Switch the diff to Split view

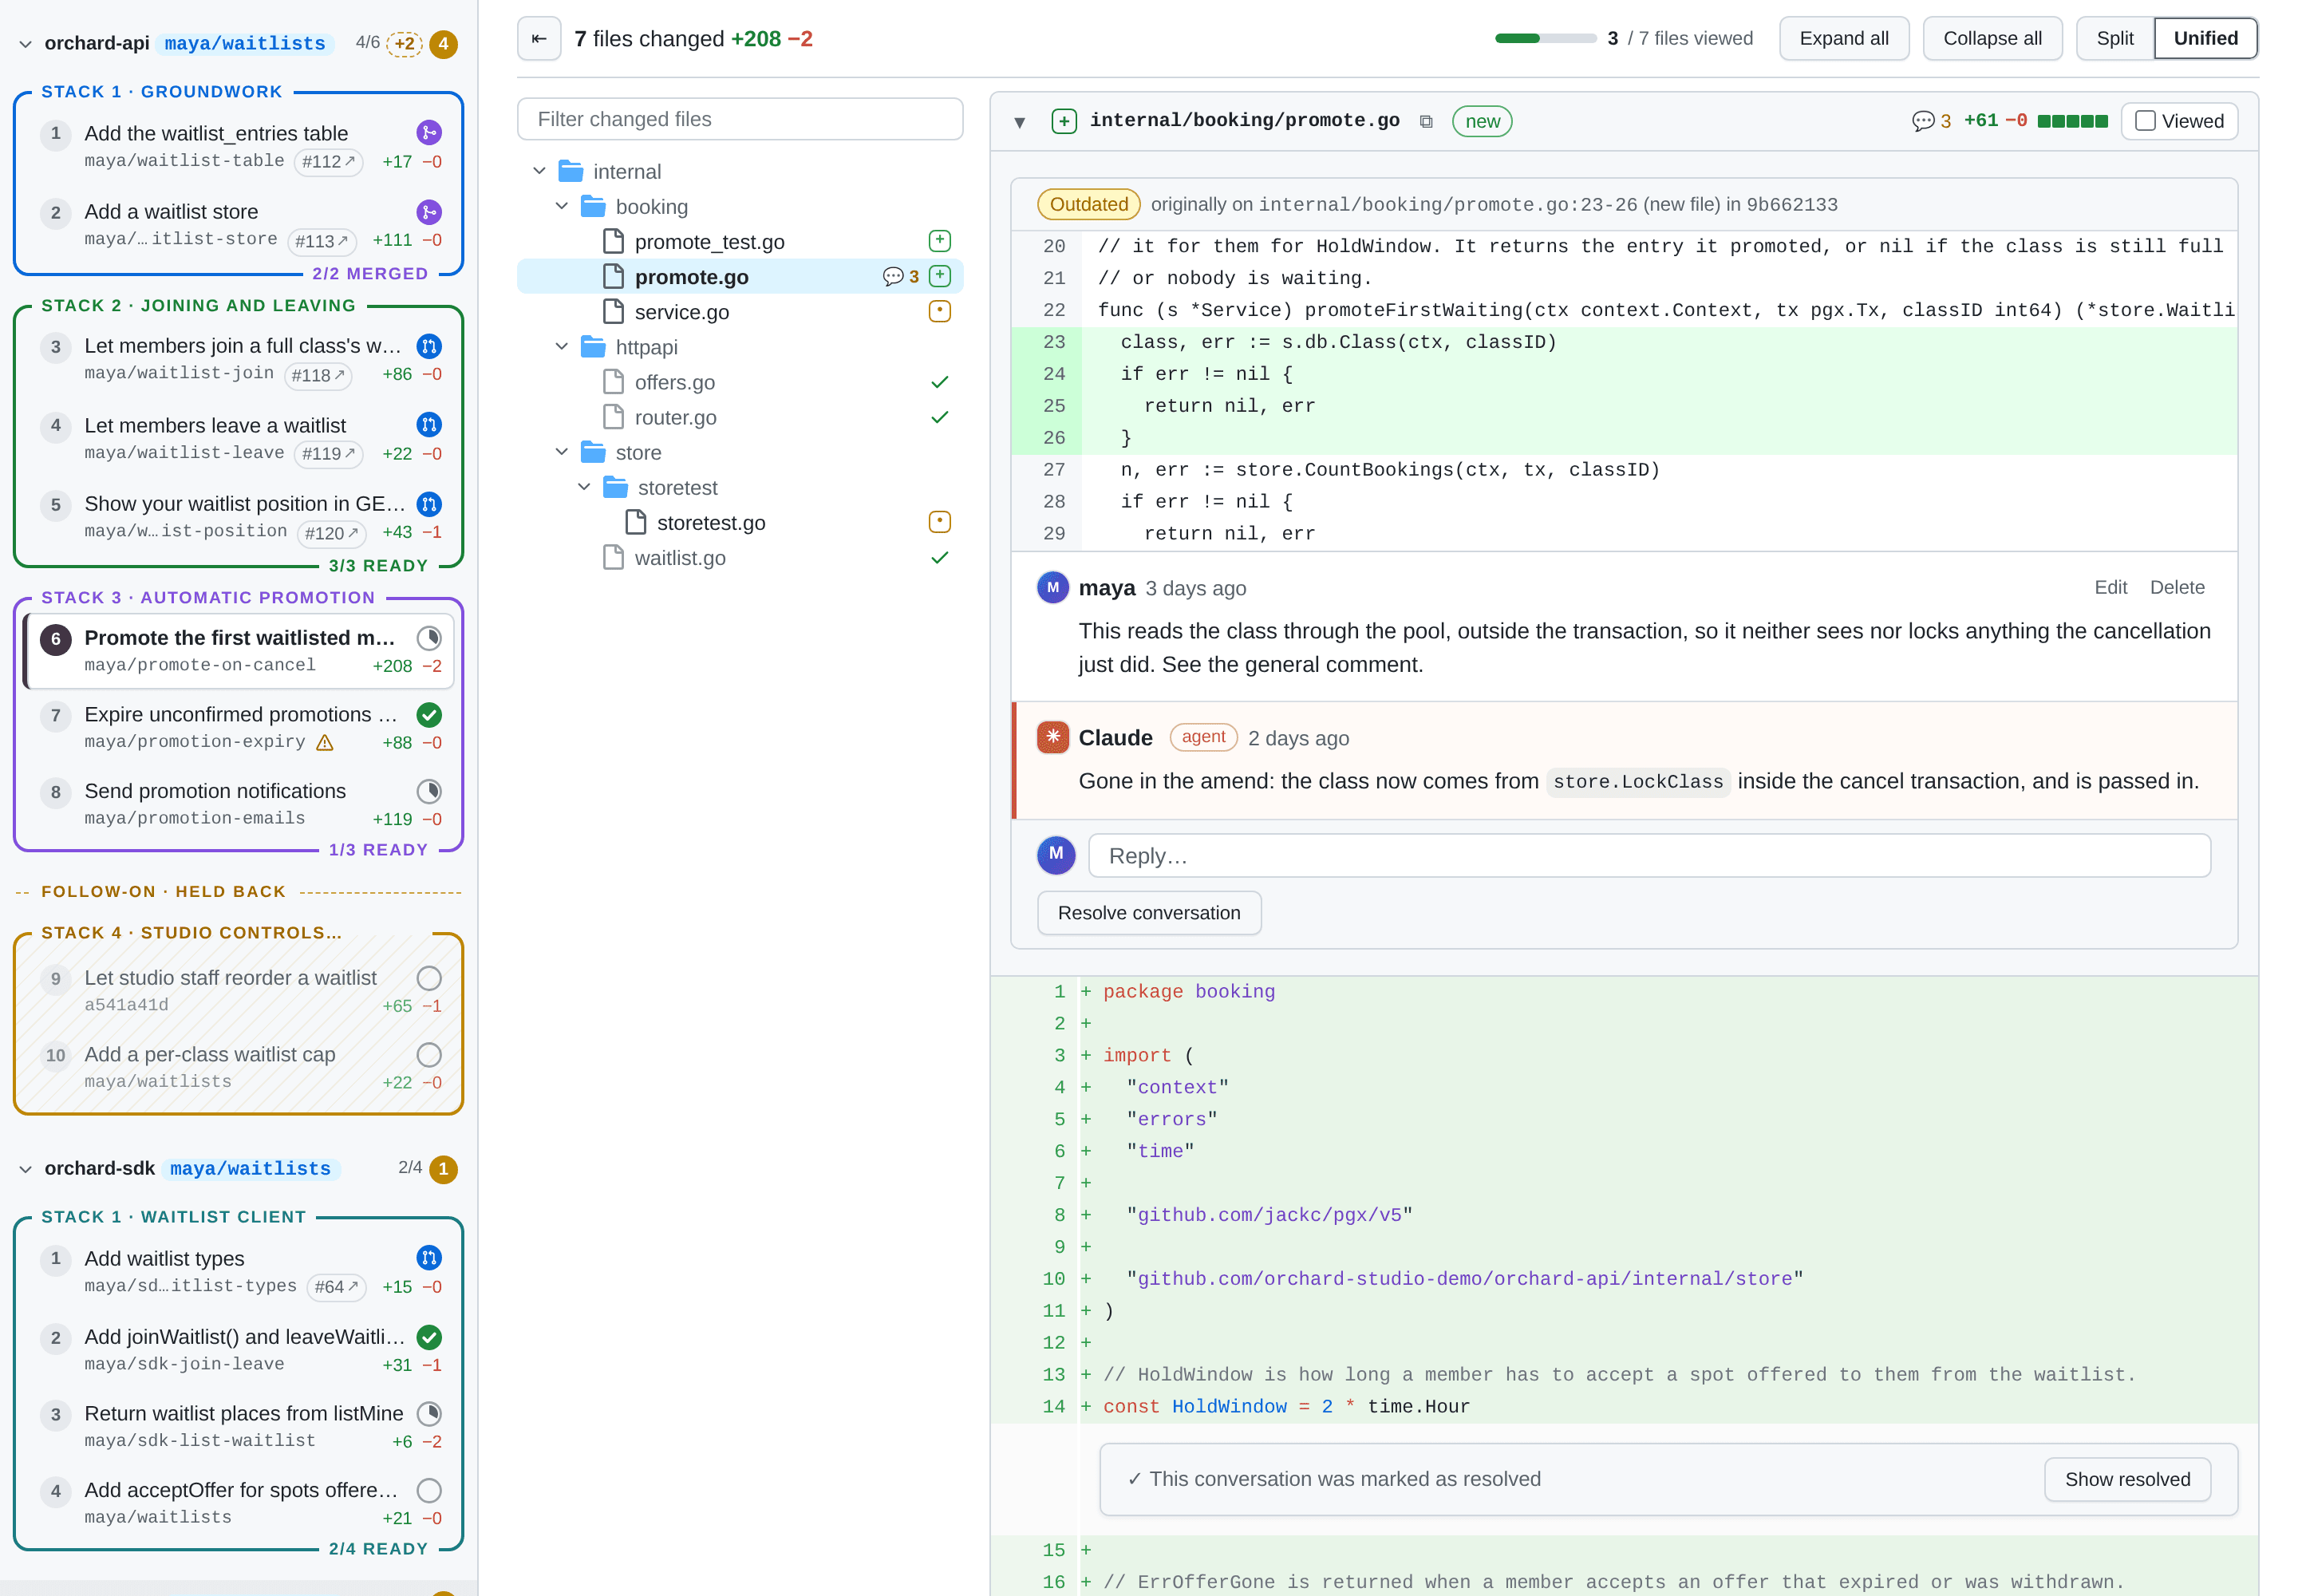pyautogui.click(x=2114, y=39)
